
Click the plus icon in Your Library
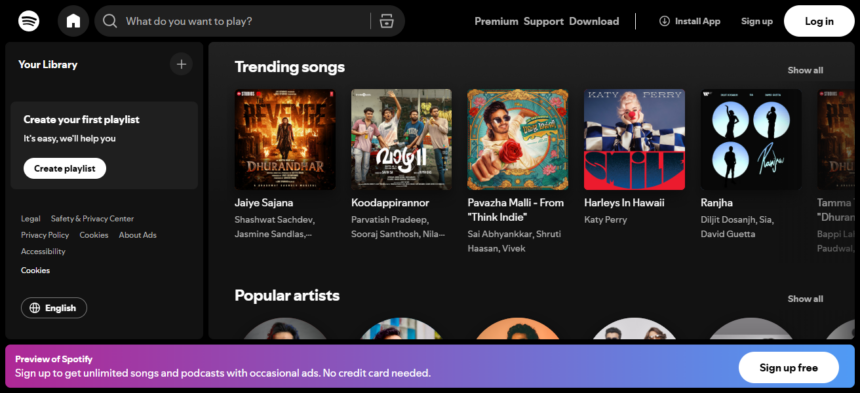181,64
